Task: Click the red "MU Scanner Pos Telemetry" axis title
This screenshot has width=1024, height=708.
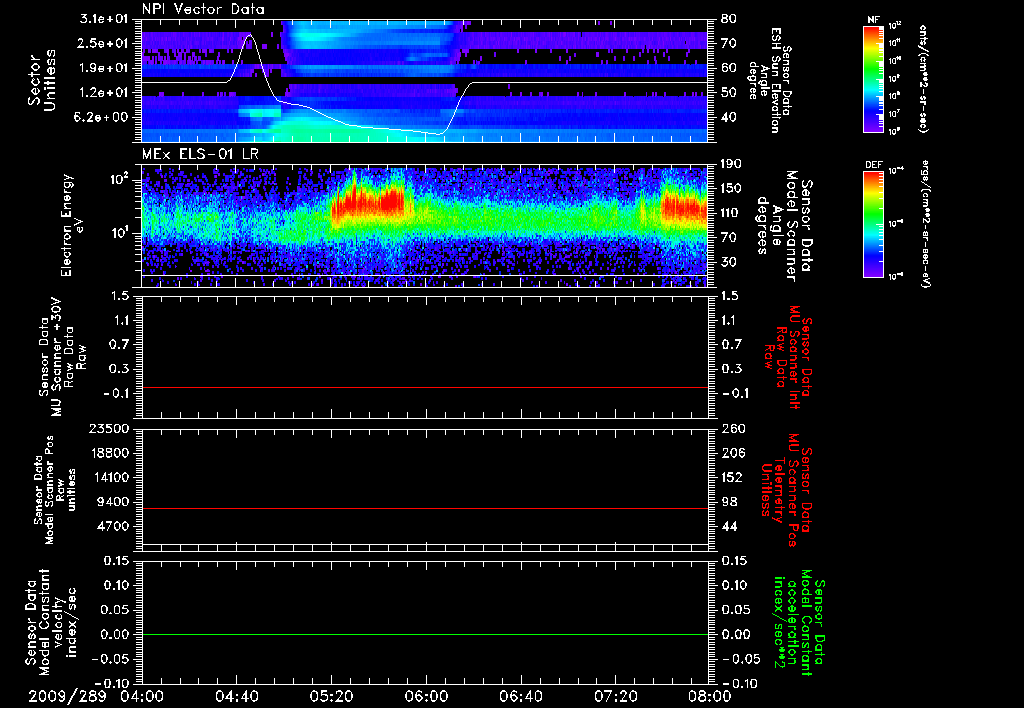Action: click(x=786, y=490)
